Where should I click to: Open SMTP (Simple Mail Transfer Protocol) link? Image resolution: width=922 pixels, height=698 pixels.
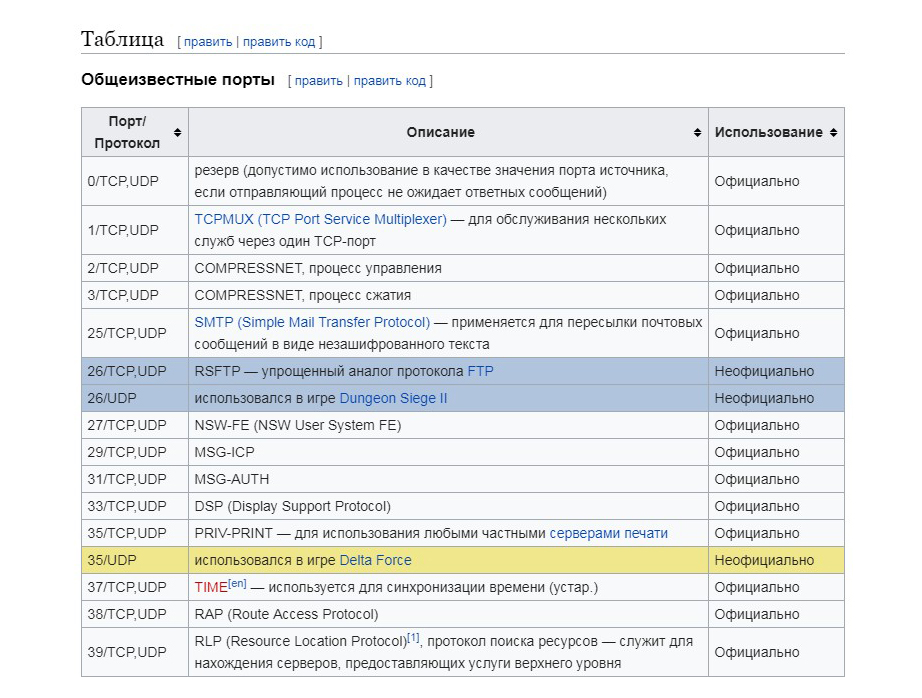coord(312,322)
